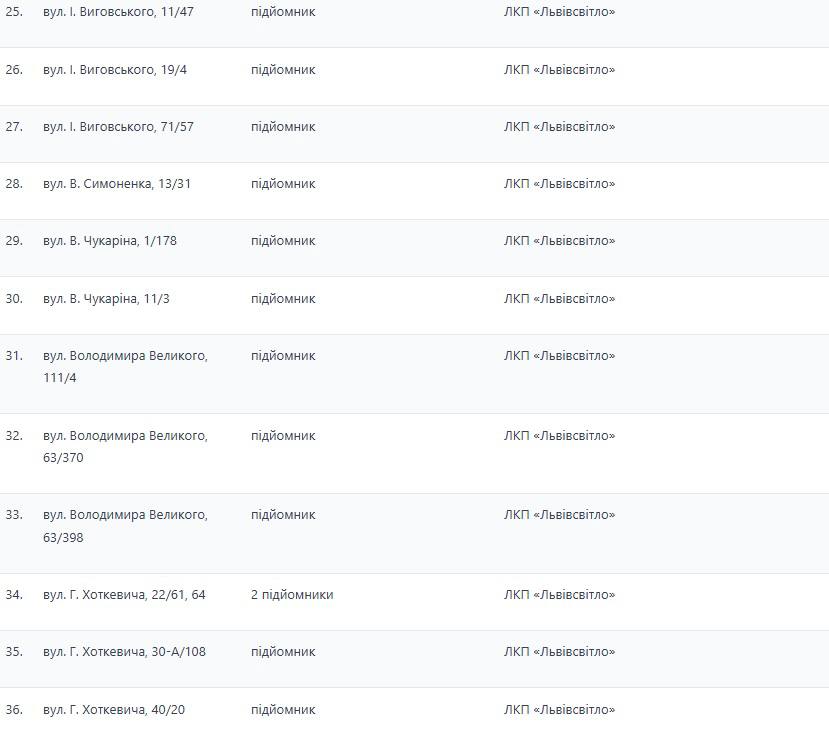
Task: Select address вул. Г. Хоткевича, 40/20
Action: click(x=114, y=710)
